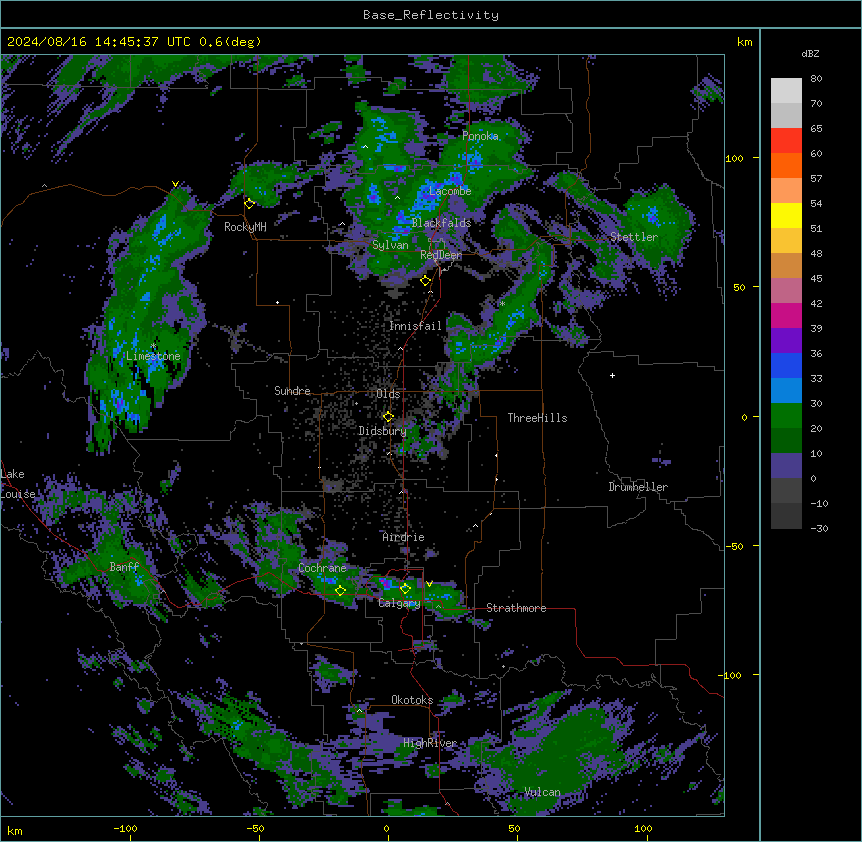Click the 80 value in dBZ legend
862x842 pixels.
click(x=816, y=79)
